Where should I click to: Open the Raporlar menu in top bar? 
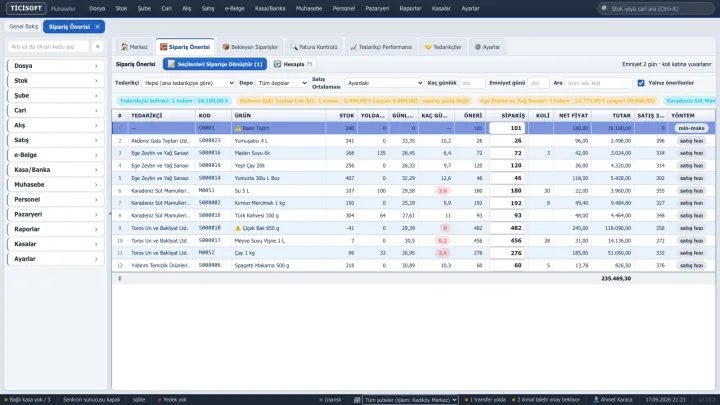[x=411, y=8]
